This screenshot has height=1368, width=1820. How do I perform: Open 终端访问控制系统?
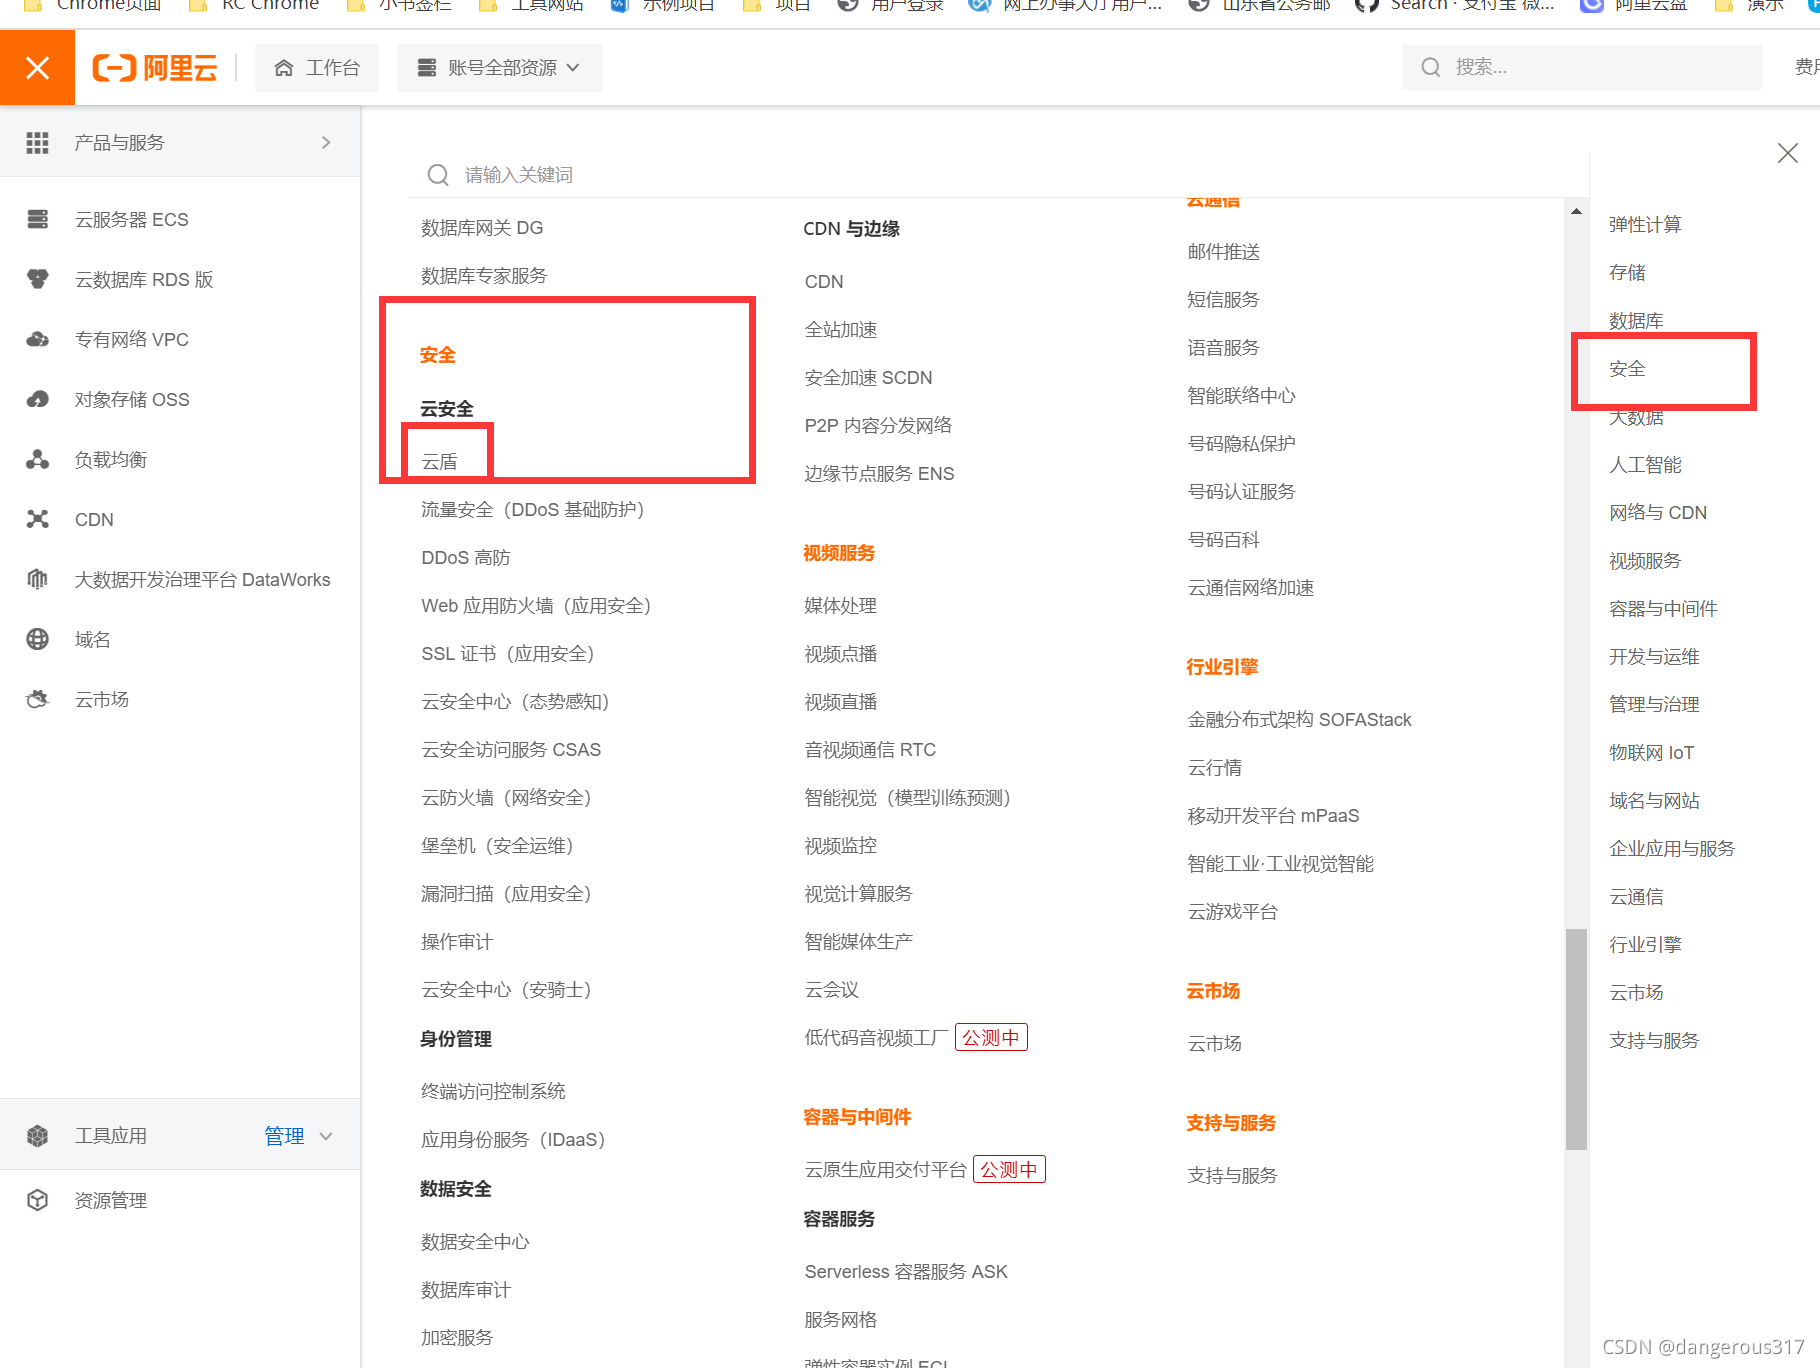493,1092
